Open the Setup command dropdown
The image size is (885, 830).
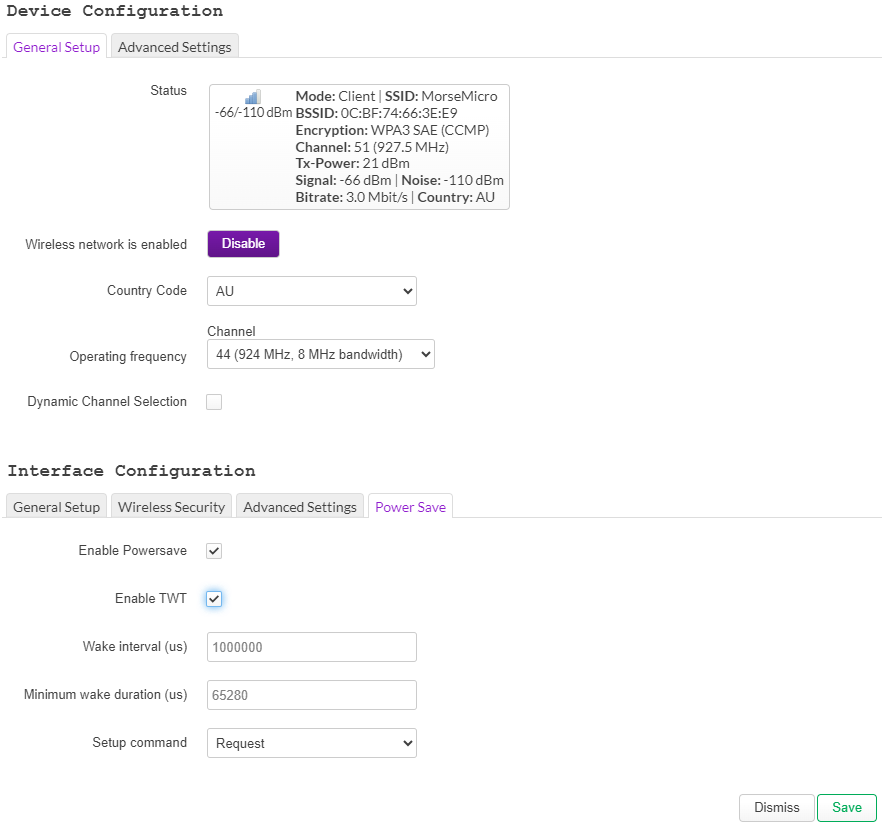pyautogui.click(x=311, y=743)
